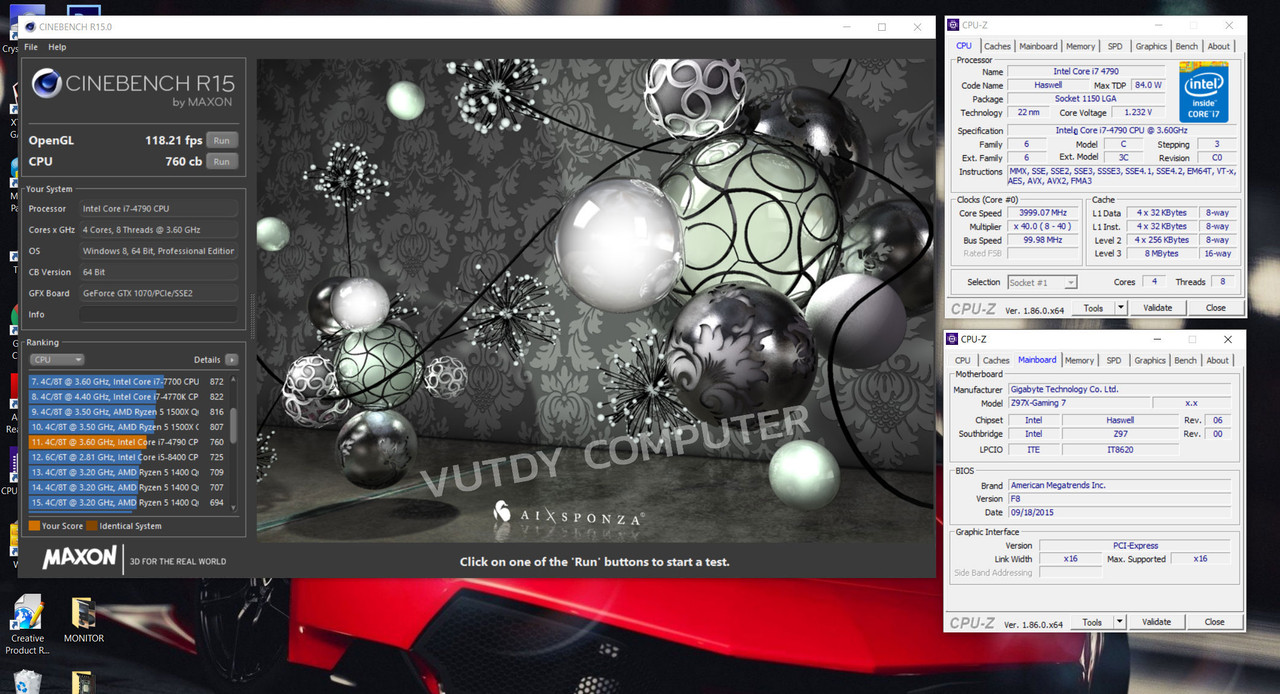Minimize the Cinebench R15.0 window
Screen dimensions: 1280x694
coord(846,27)
